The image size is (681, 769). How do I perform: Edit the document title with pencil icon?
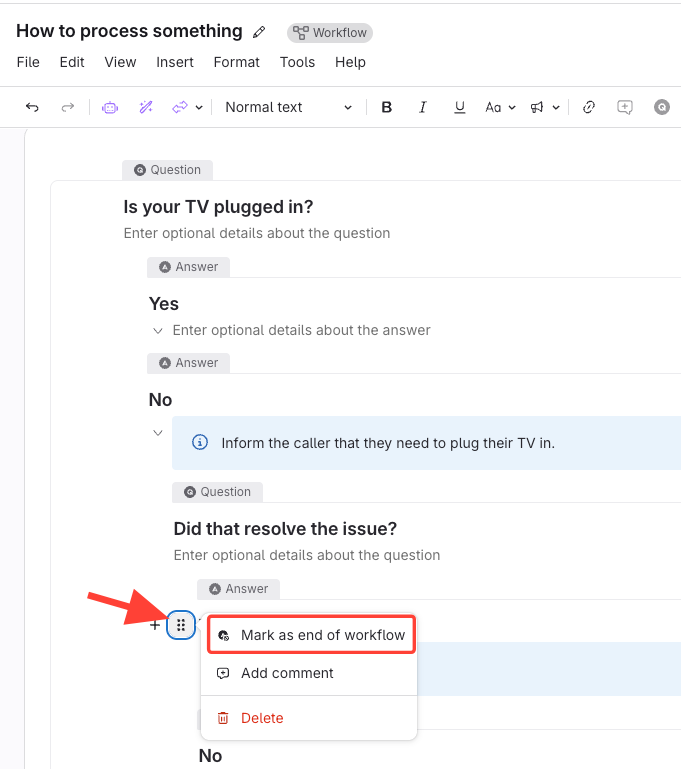(x=259, y=32)
